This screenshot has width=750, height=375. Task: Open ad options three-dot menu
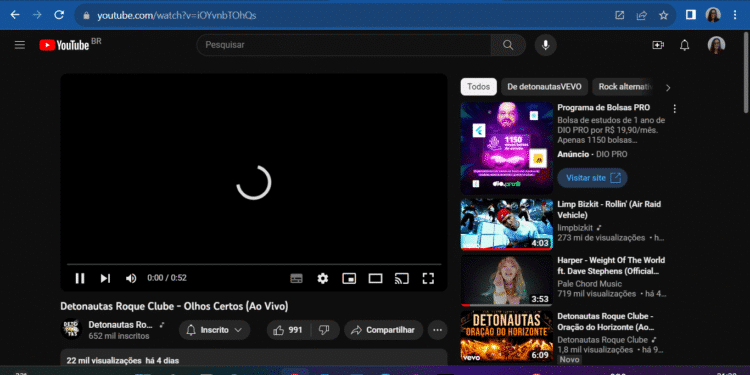[674, 109]
